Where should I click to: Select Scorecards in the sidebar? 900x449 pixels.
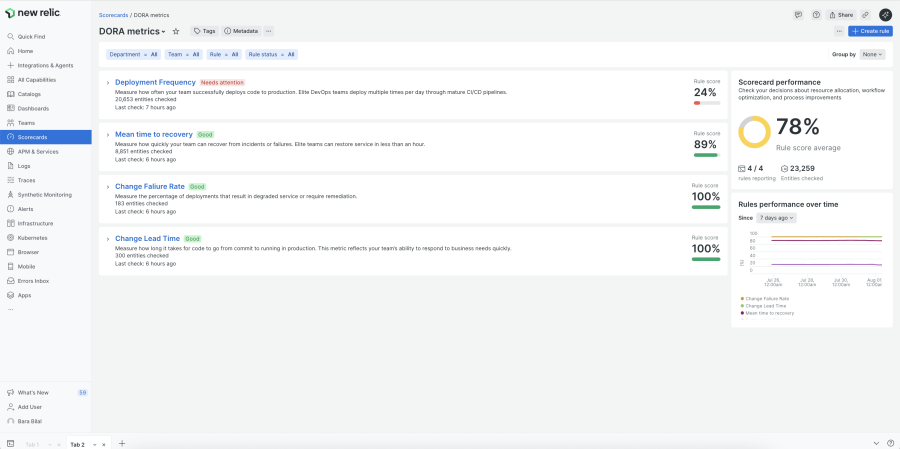(46, 137)
